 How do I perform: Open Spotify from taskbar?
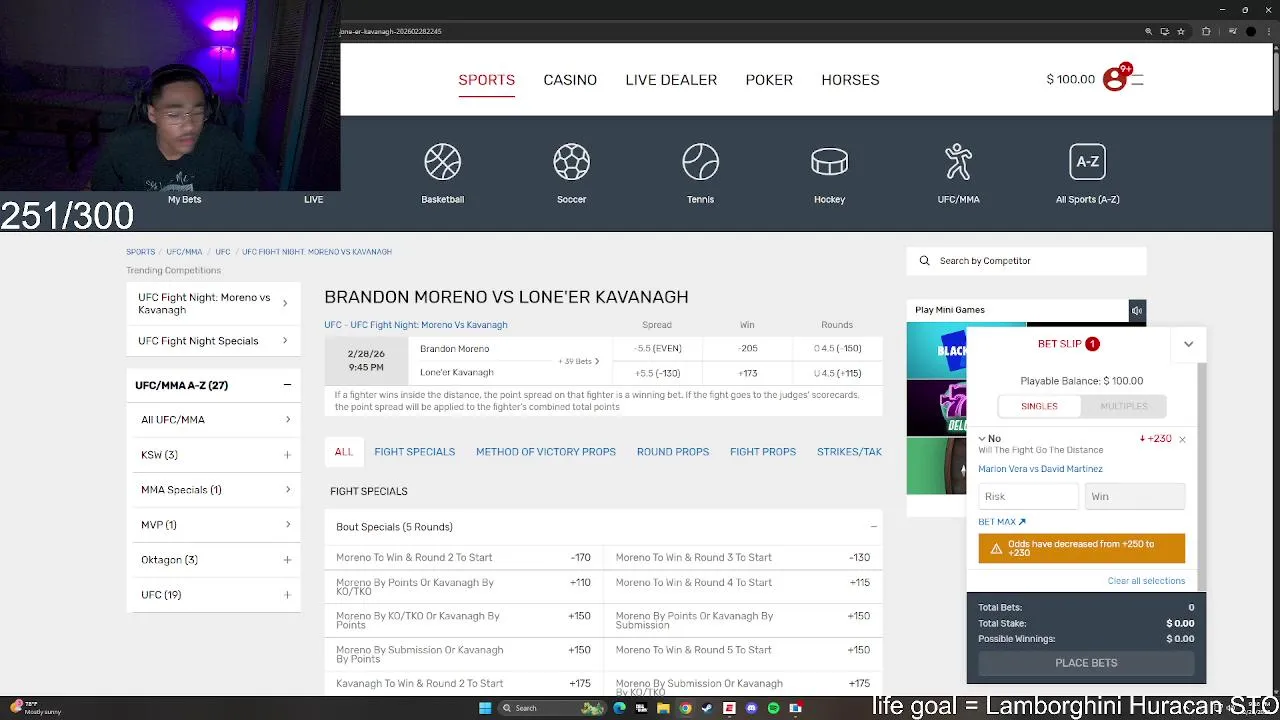(x=773, y=708)
